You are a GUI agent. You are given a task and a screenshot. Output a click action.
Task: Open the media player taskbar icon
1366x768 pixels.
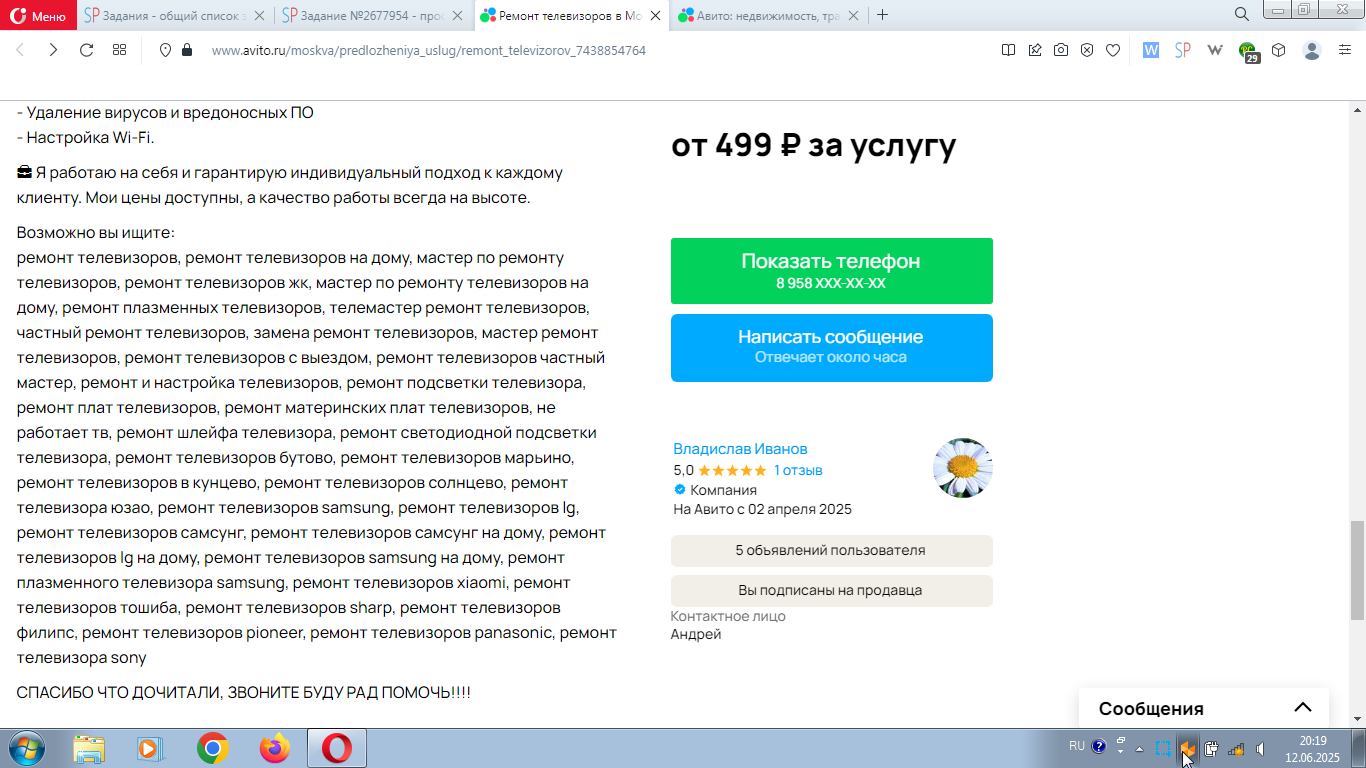click(149, 748)
